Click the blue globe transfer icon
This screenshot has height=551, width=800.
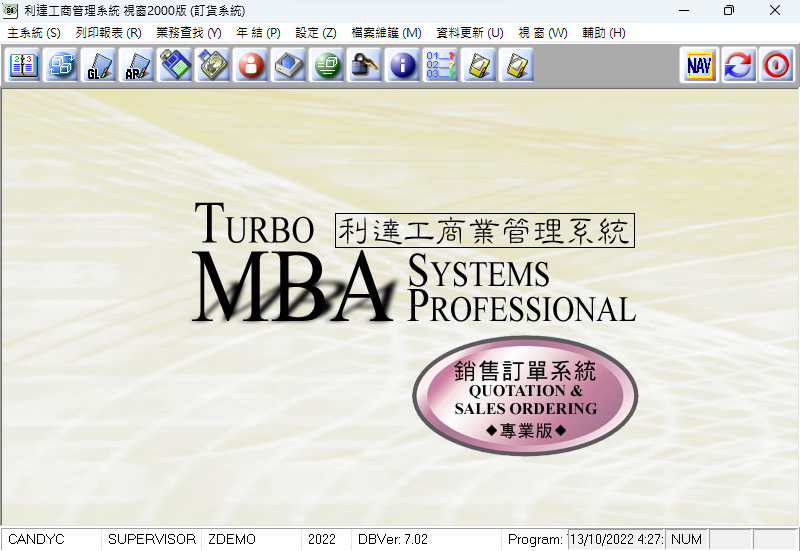(61, 65)
